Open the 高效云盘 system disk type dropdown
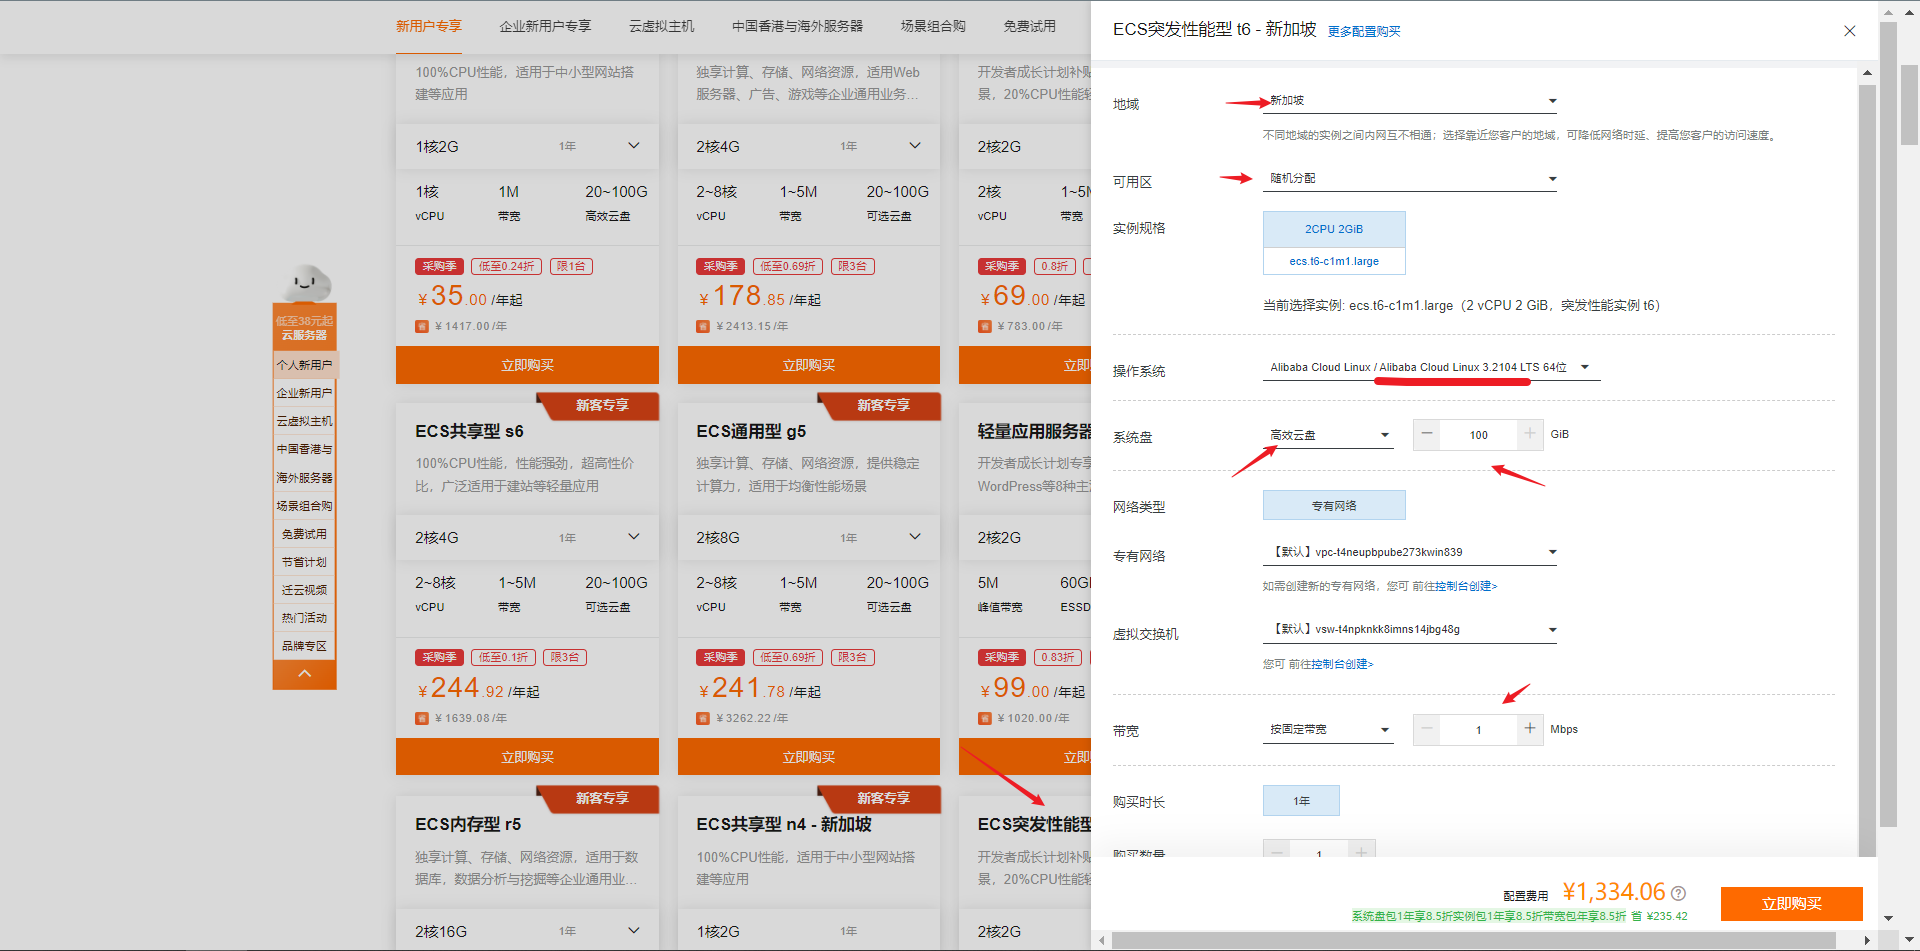Screen dimensions: 1920x951 point(1328,435)
